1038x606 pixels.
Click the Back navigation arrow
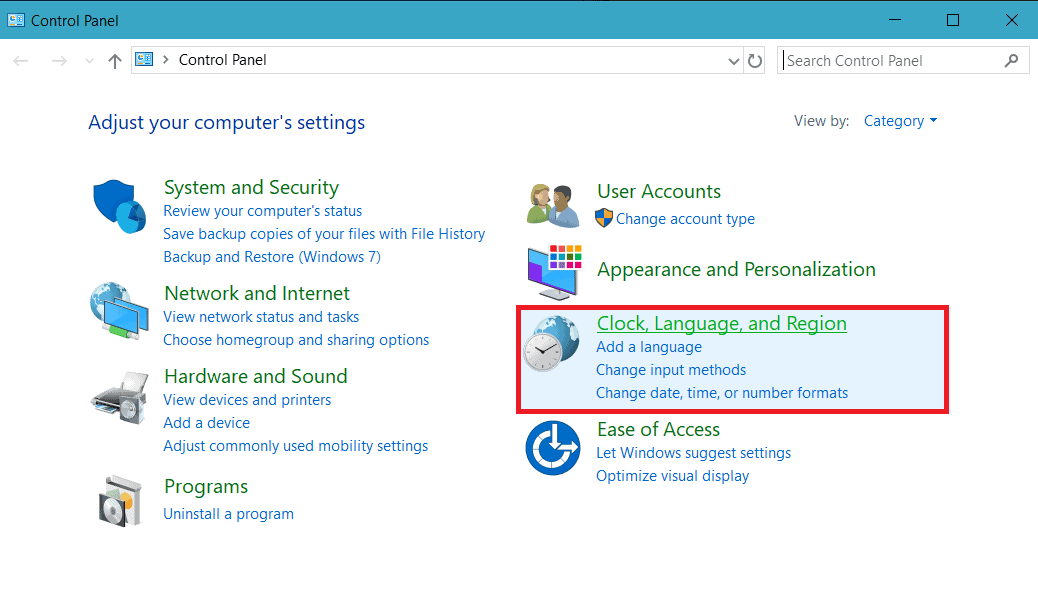tap(21, 62)
